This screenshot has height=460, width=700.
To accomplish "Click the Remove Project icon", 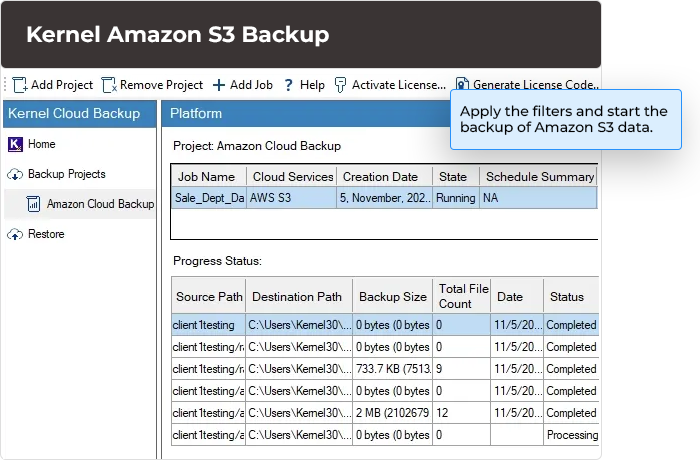I will point(109,85).
